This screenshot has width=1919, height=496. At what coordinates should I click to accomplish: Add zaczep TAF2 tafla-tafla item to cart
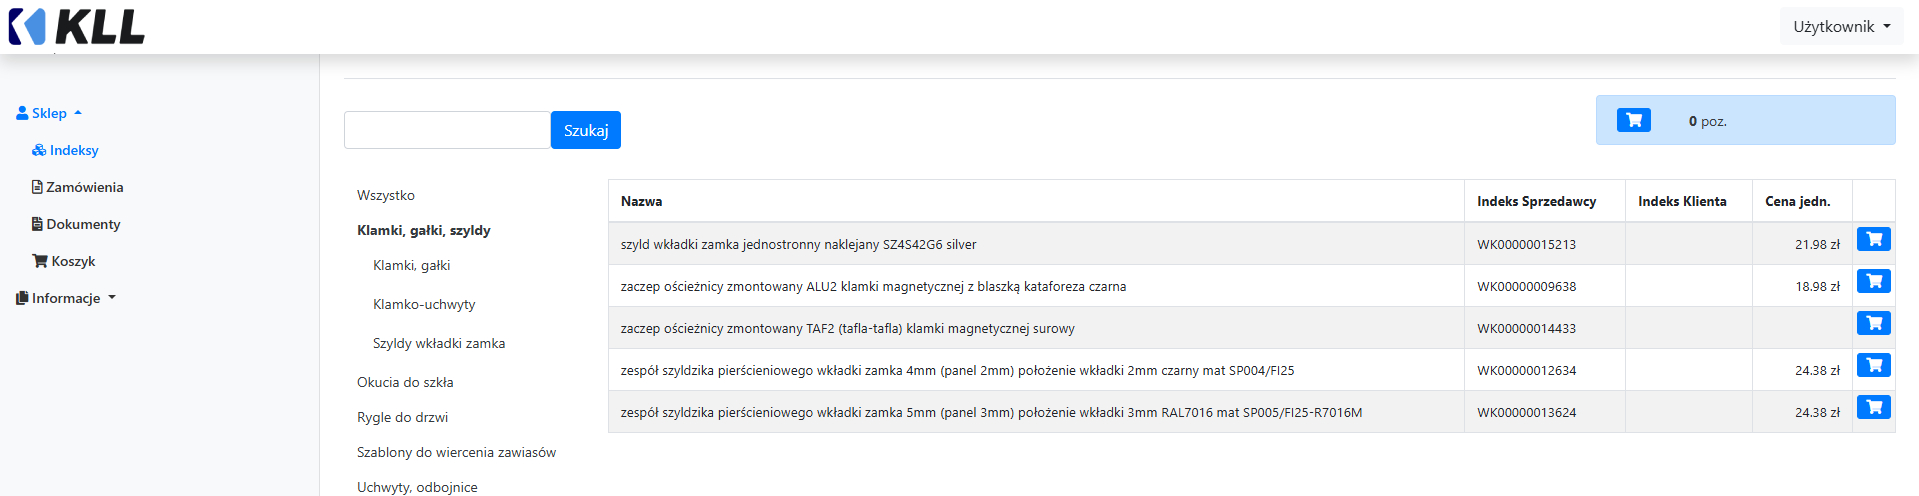pyautogui.click(x=1873, y=323)
